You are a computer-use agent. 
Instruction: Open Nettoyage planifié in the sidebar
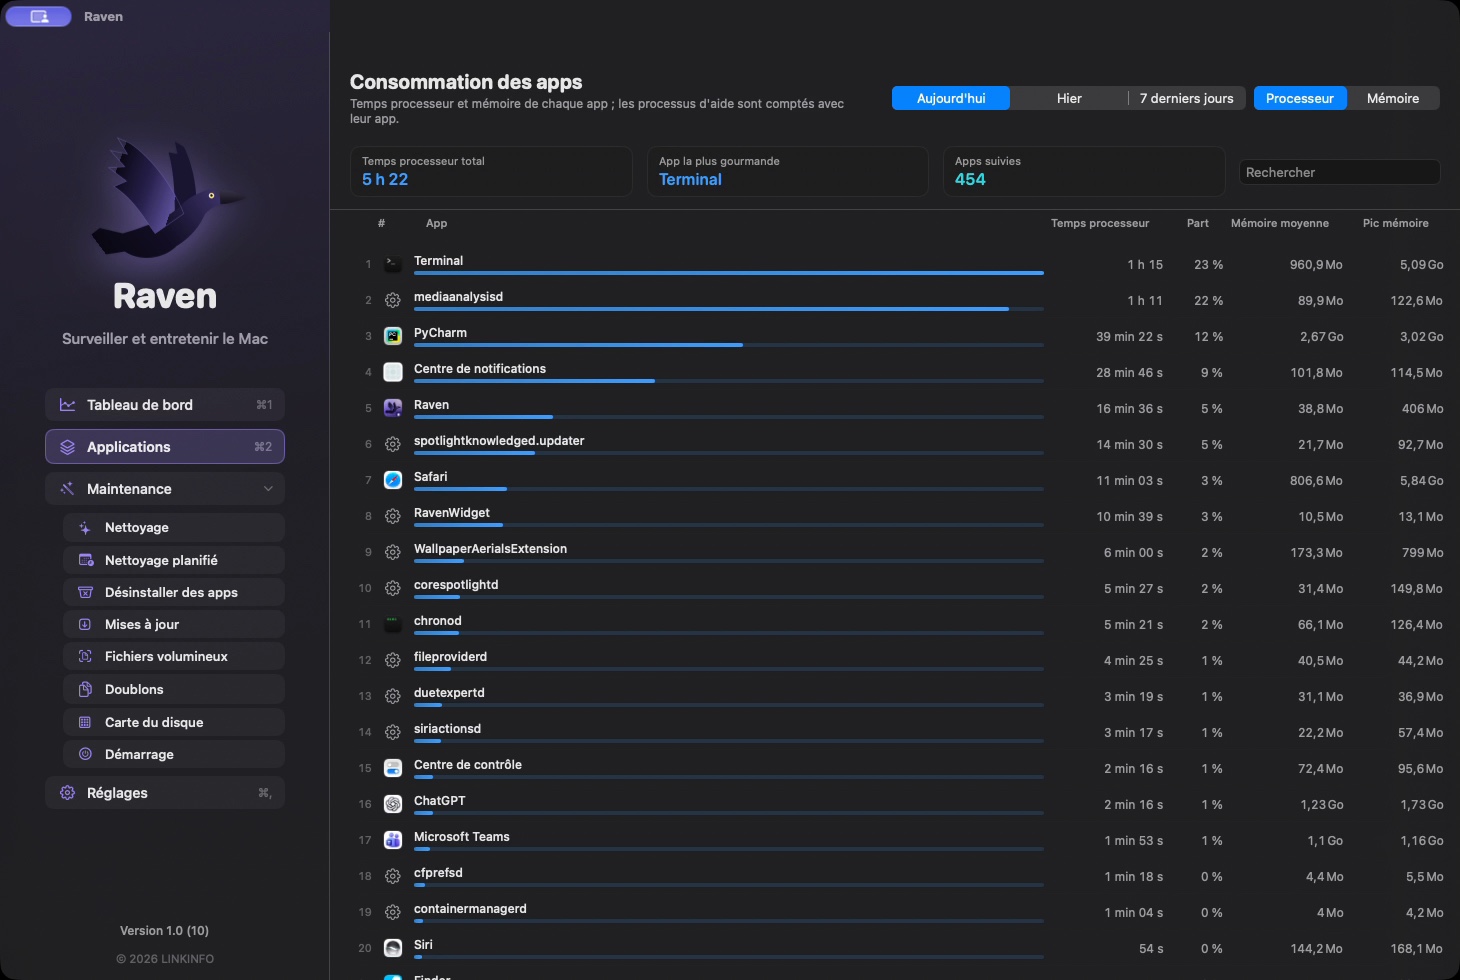[x=174, y=560]
